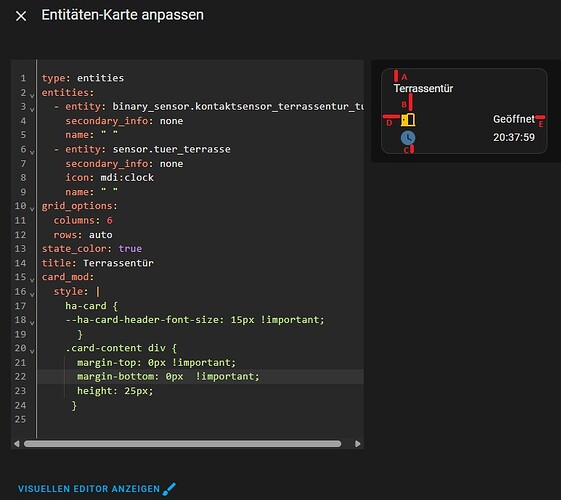Fold the sensor.tuer_terrasse entity on line 6
This screenshot has height=500, width=561.
click(32, 152)
